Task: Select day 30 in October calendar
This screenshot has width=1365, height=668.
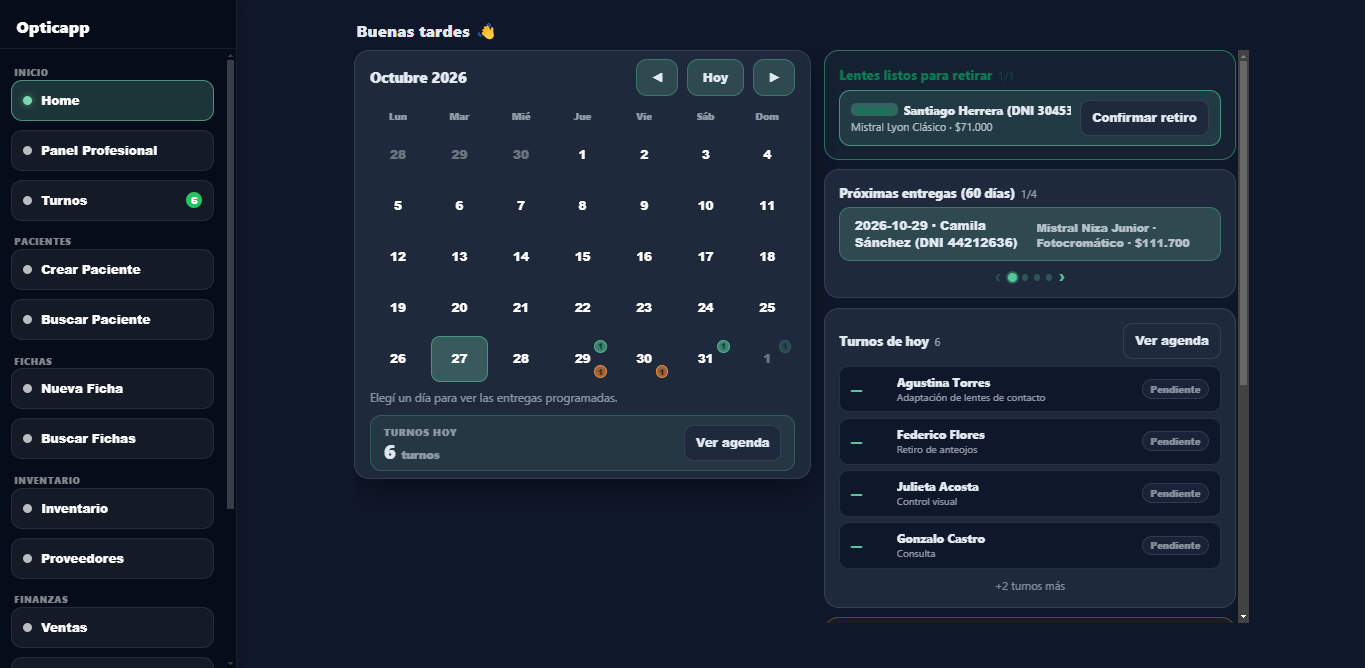Action: (x=644, y=359)
